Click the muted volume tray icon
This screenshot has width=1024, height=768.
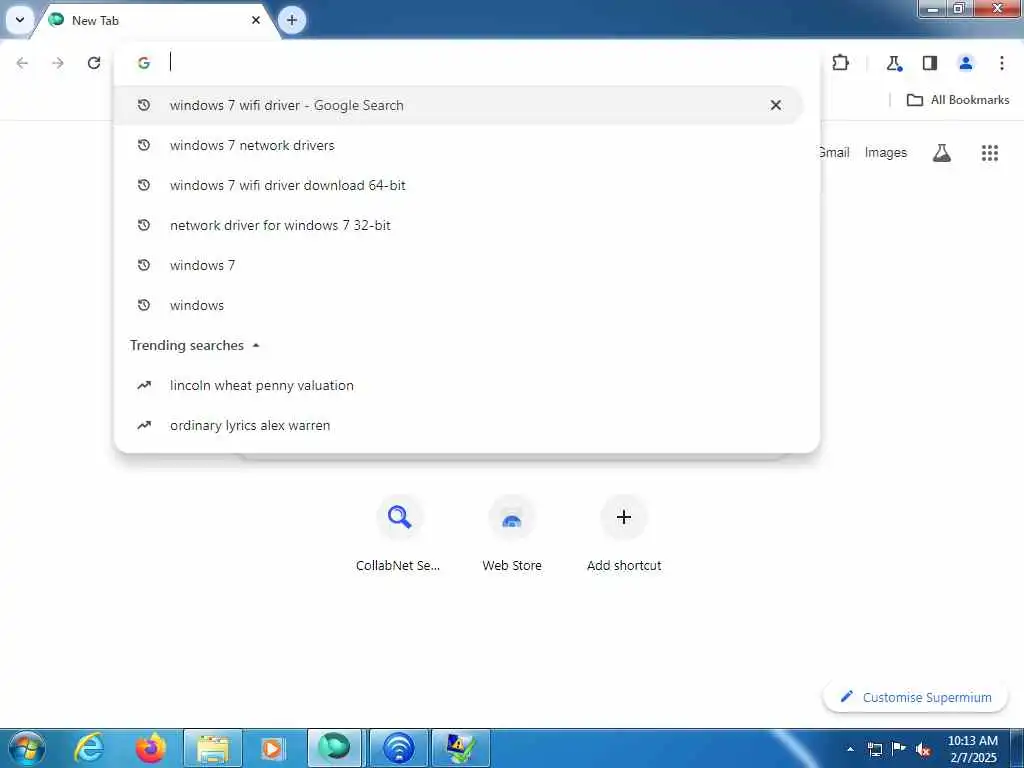[923, 749]
